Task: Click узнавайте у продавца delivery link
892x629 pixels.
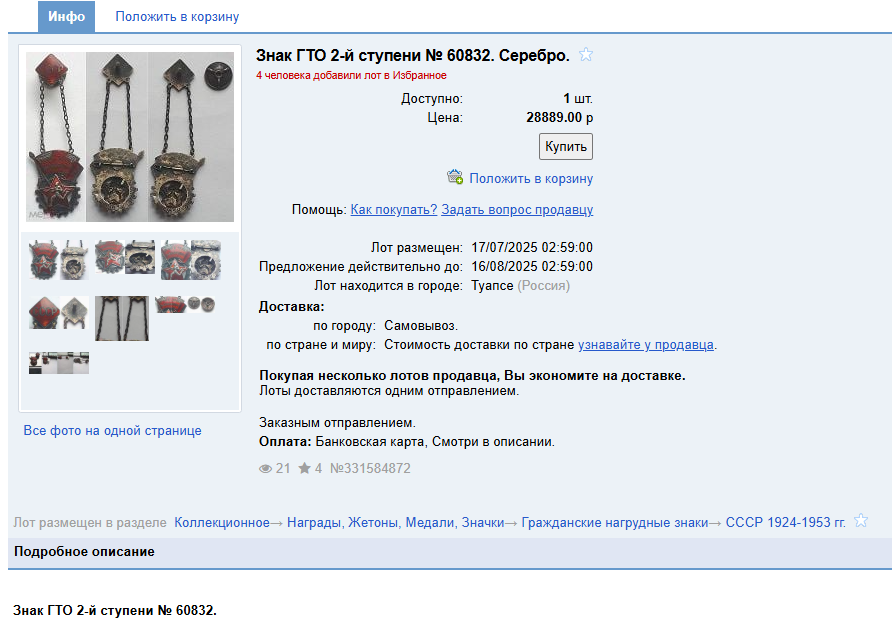Action: [646, 345]
